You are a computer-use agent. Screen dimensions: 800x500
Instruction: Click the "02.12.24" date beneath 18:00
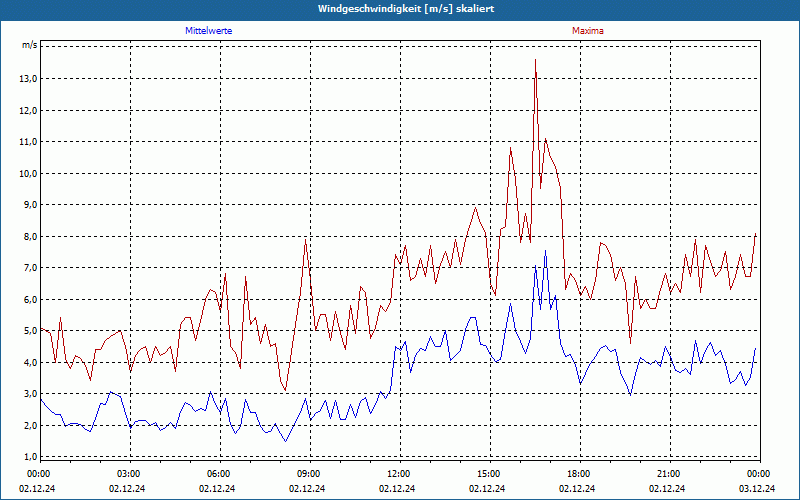(577, 488)
